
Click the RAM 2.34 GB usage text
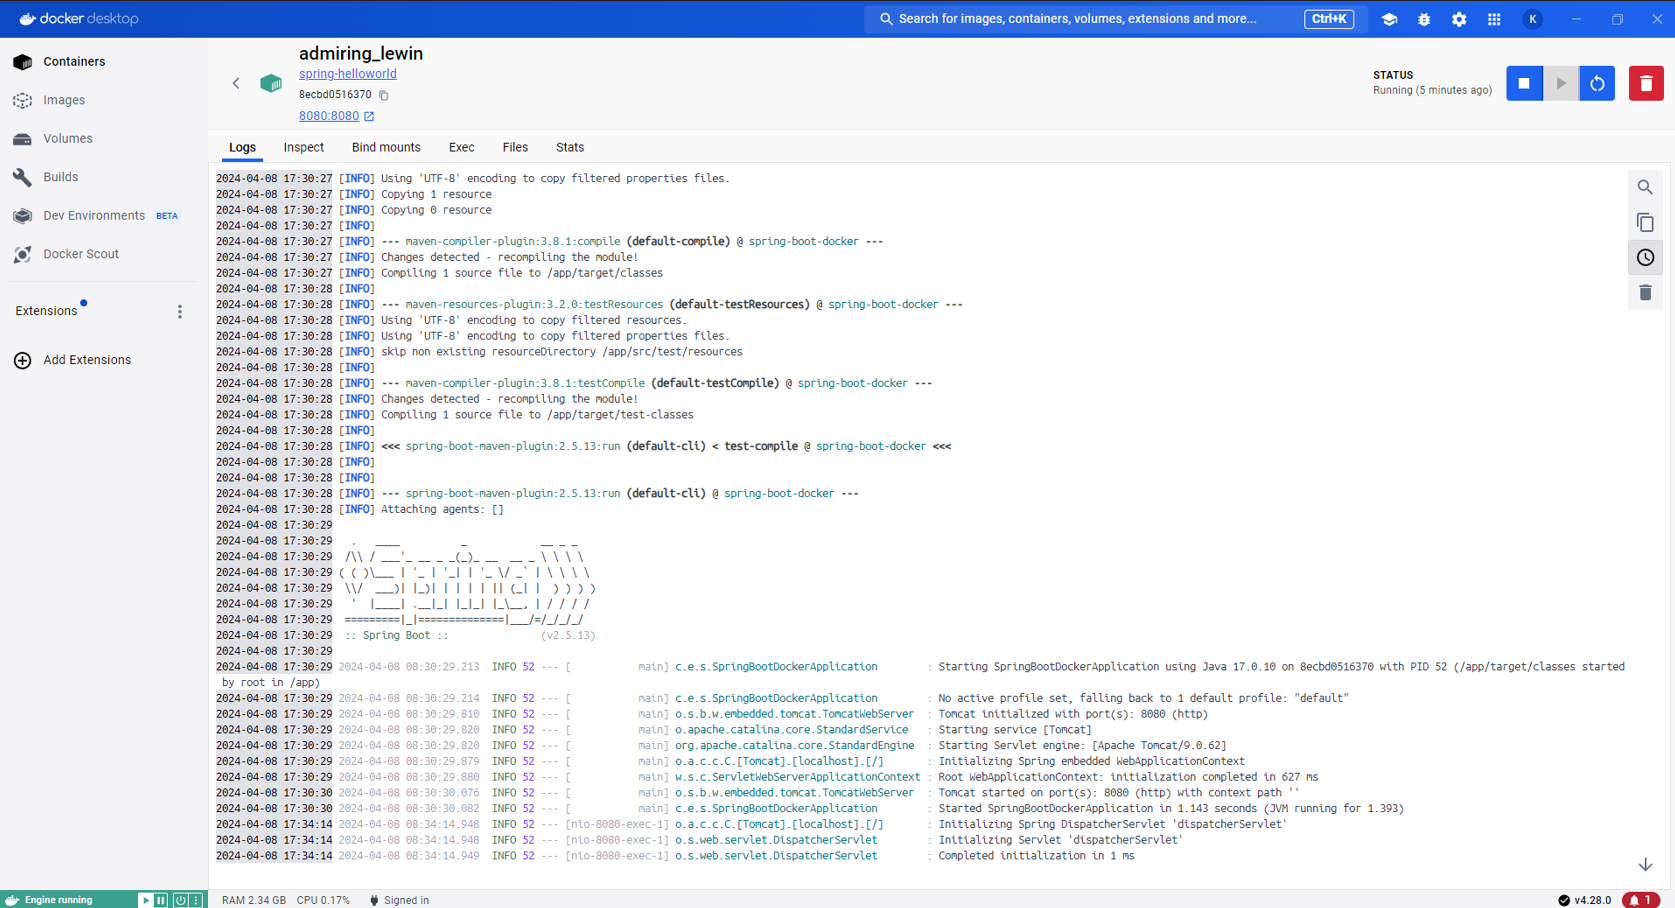[254, 900]
